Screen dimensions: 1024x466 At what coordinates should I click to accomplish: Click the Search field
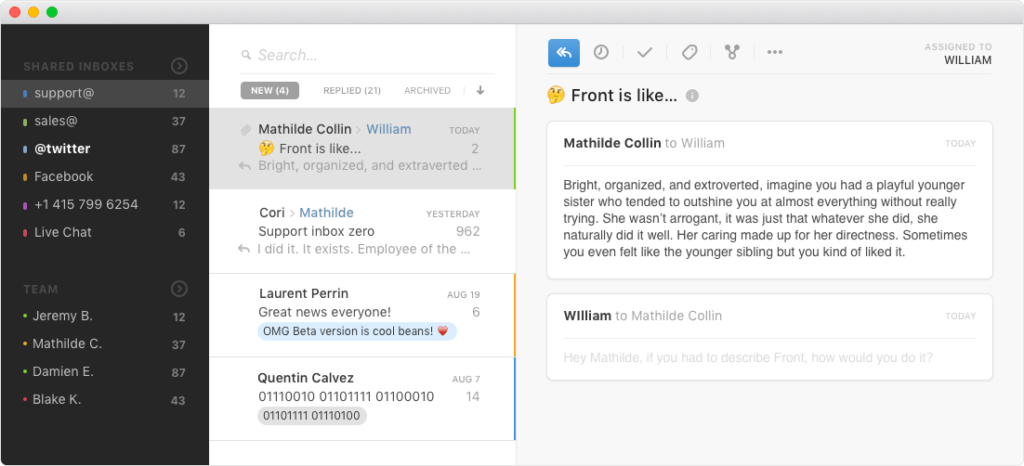point(368,55)
